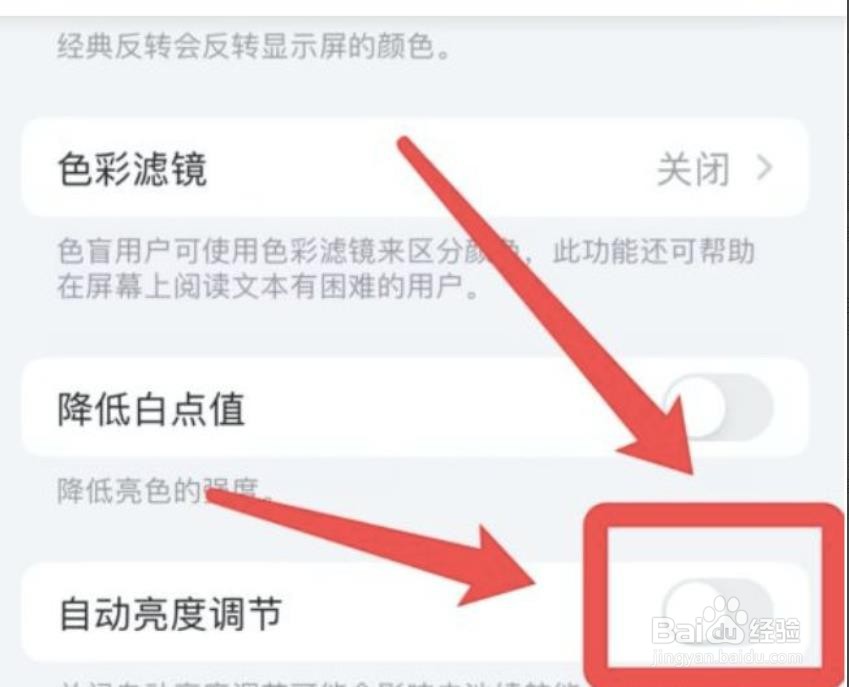Tap the partially visible description below 自动亮度调节
The image size is (849, 687).
point(319,682)
